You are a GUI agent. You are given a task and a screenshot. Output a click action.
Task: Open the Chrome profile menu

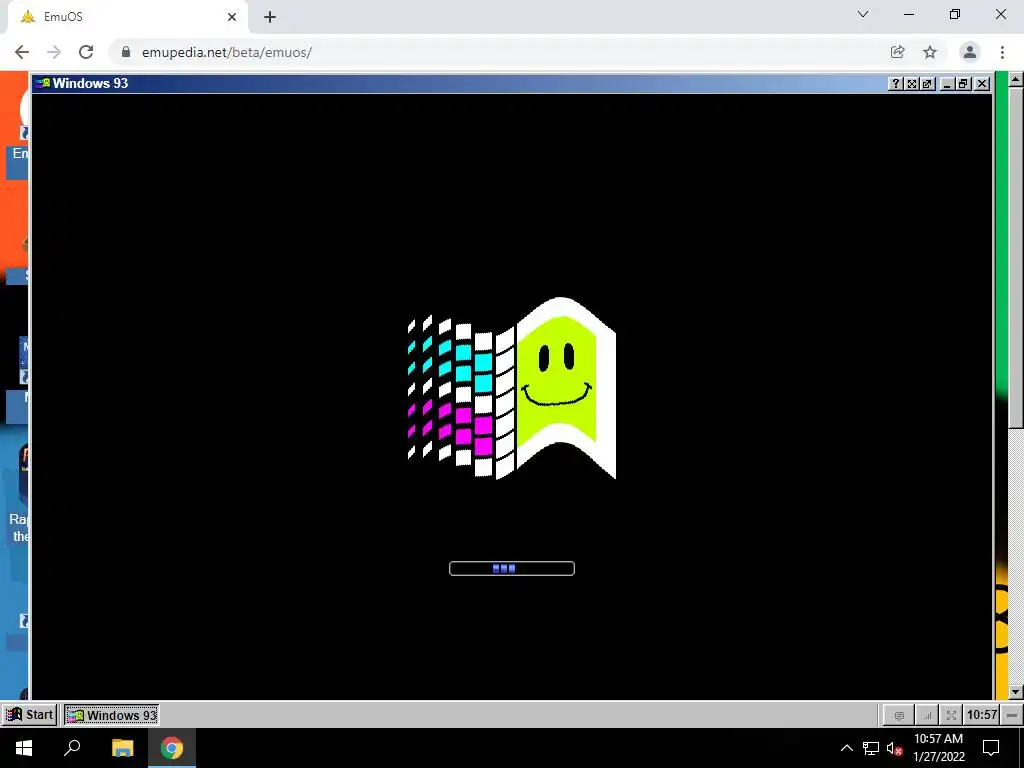(x=969, y=52)
